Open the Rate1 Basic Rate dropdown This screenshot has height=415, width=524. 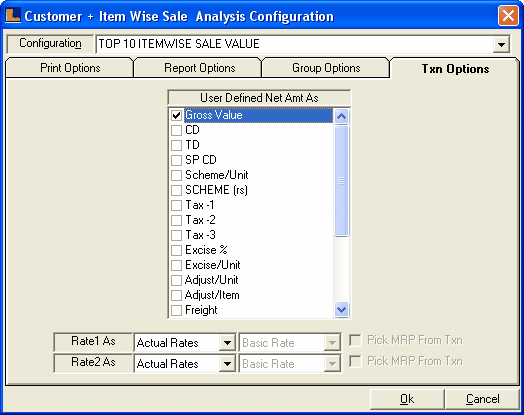coord(332,343)
